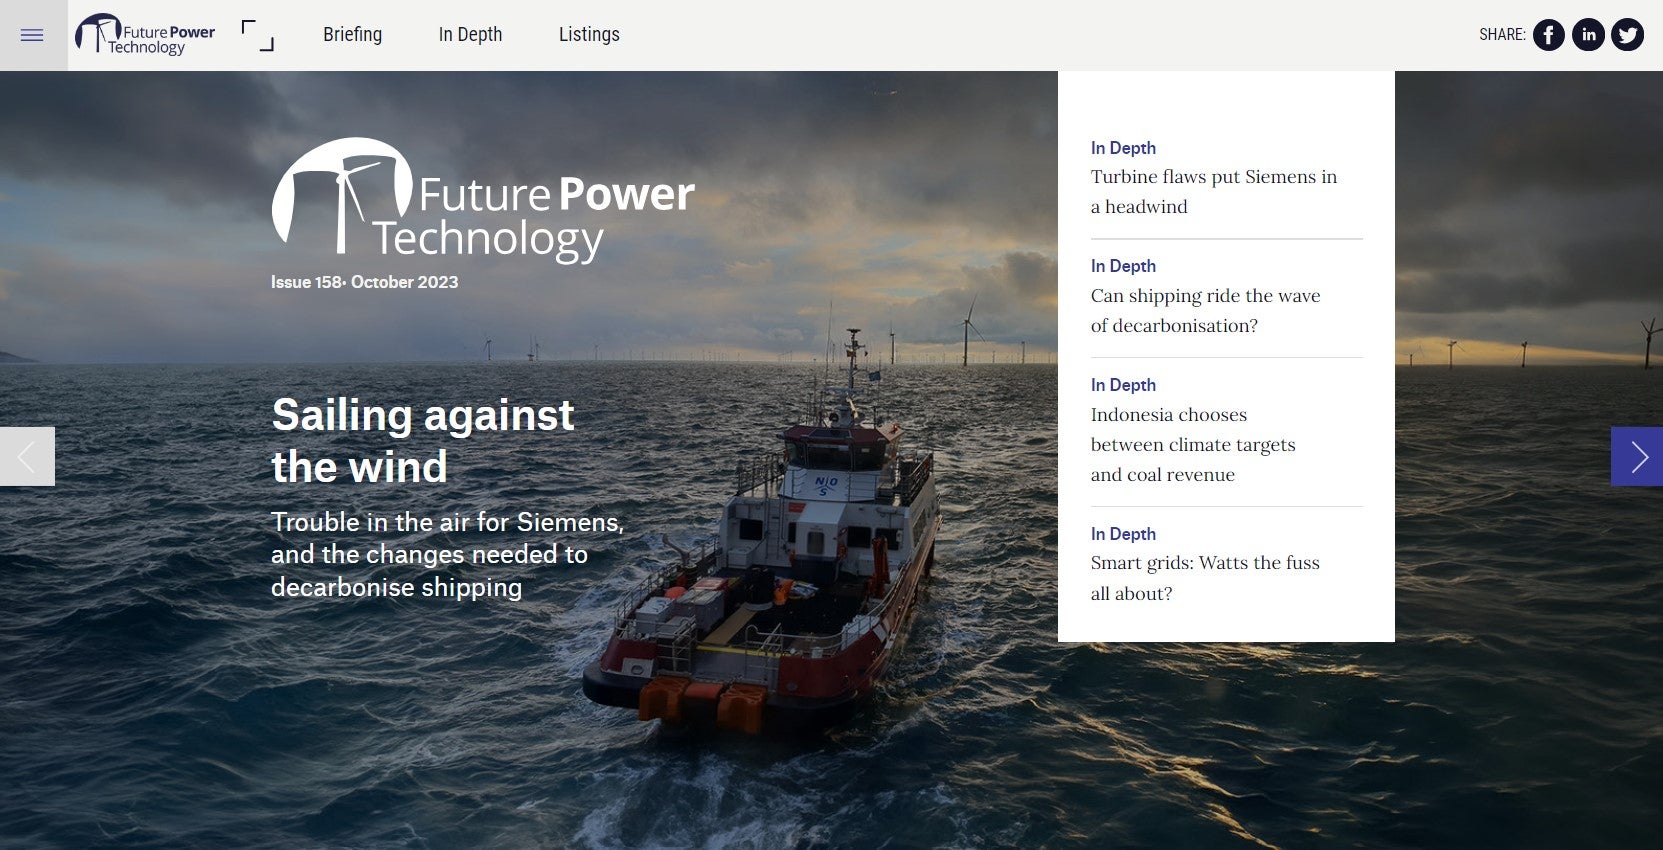The height and width of the screenshot is (850, 1663).
Task: Click the Trouble in the air subtitle
Action: (447, 554)
